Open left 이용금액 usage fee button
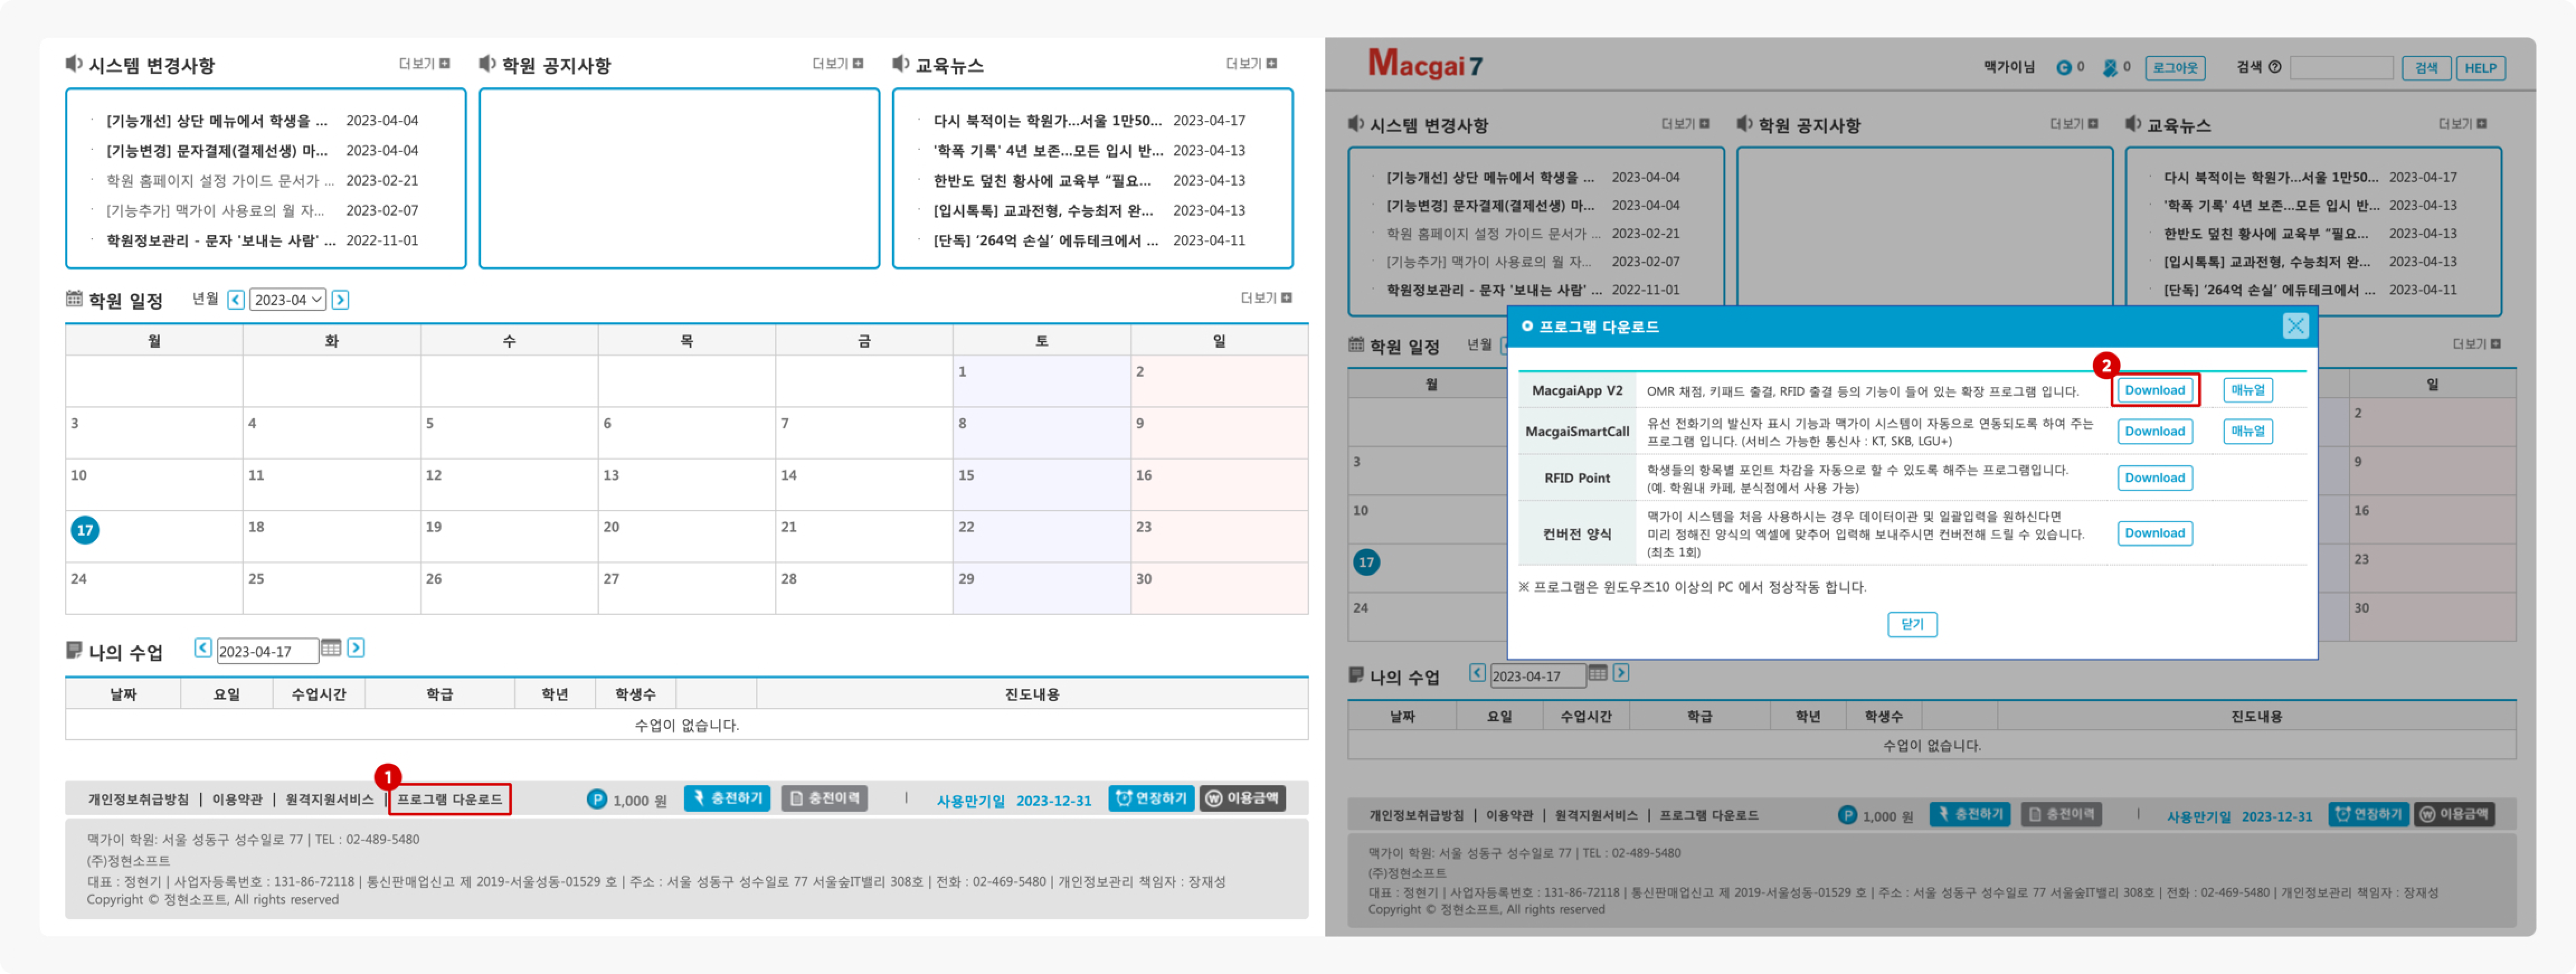Screen dimensions: 2576x974 (x=1242, y=798)
